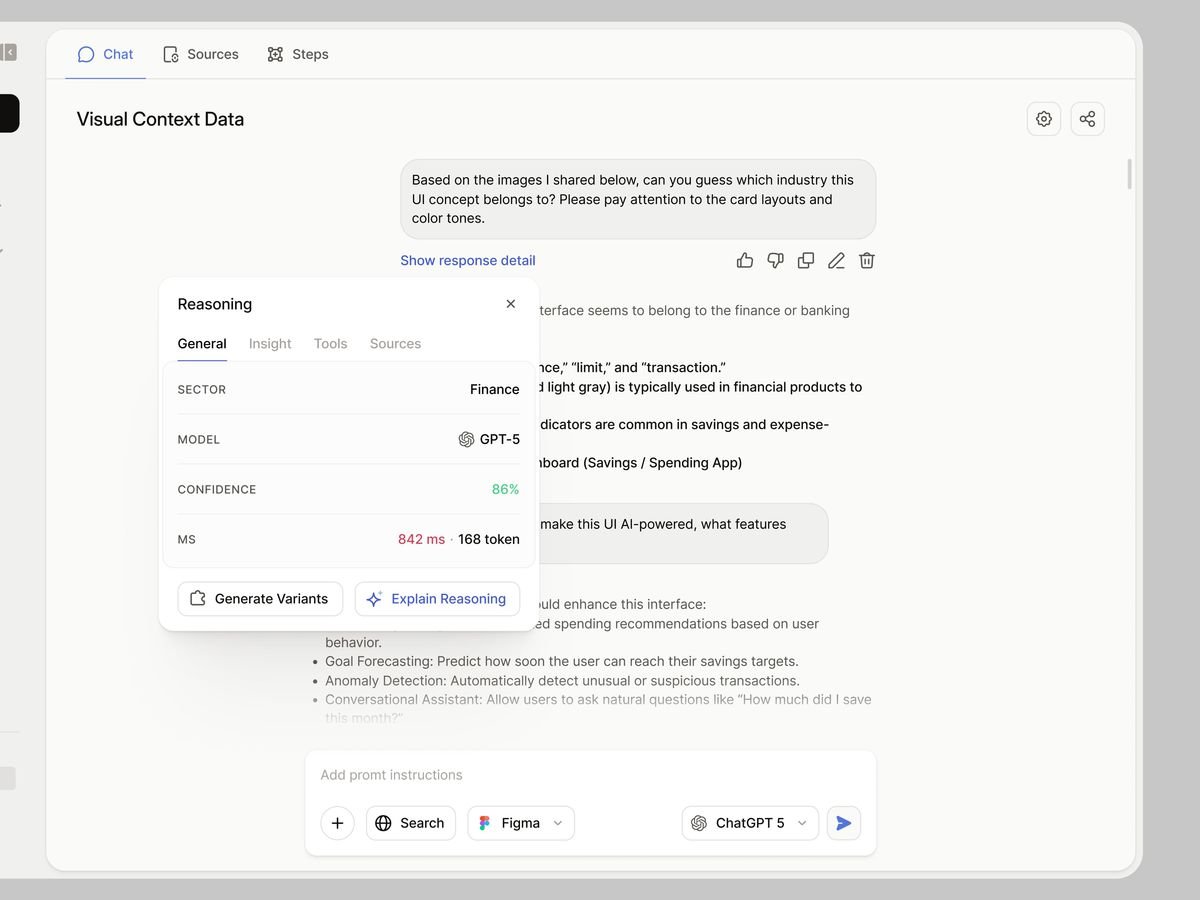
Task: Click the Show response detail link
Action: point(468,260)
